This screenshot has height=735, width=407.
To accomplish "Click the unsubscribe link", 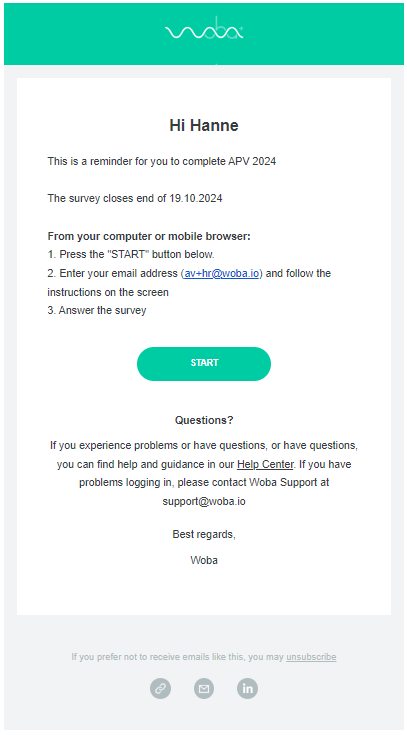I will click(311, 657).
